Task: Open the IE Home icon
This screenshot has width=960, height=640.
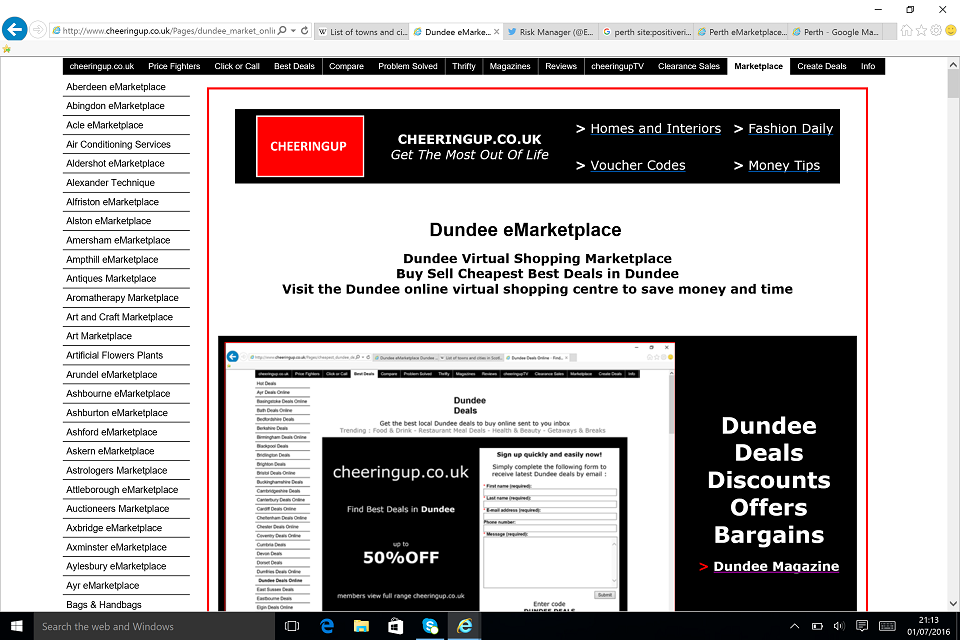Action: [x=906, y=31]
